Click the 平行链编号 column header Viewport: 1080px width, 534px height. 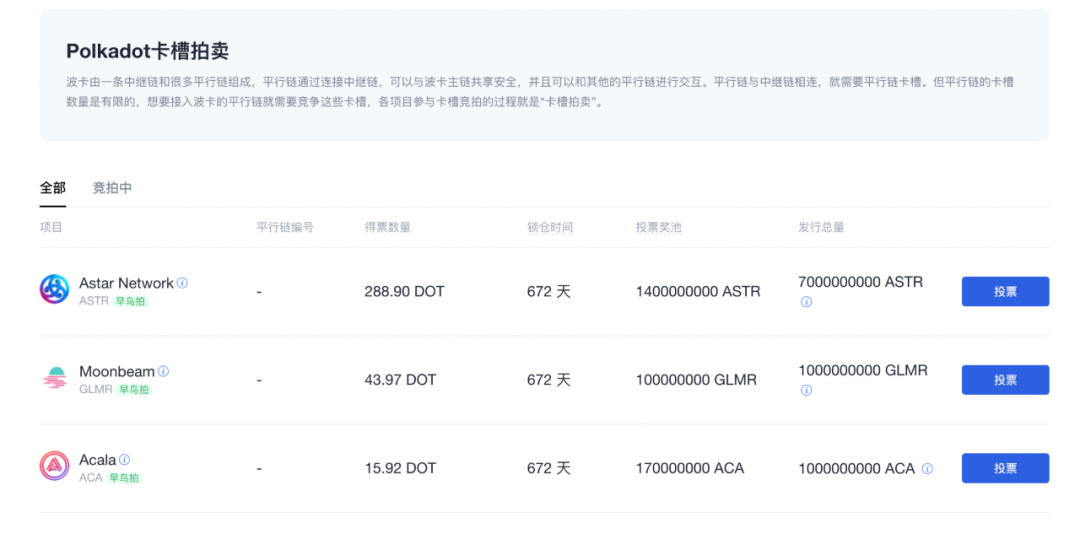[284, 227]
